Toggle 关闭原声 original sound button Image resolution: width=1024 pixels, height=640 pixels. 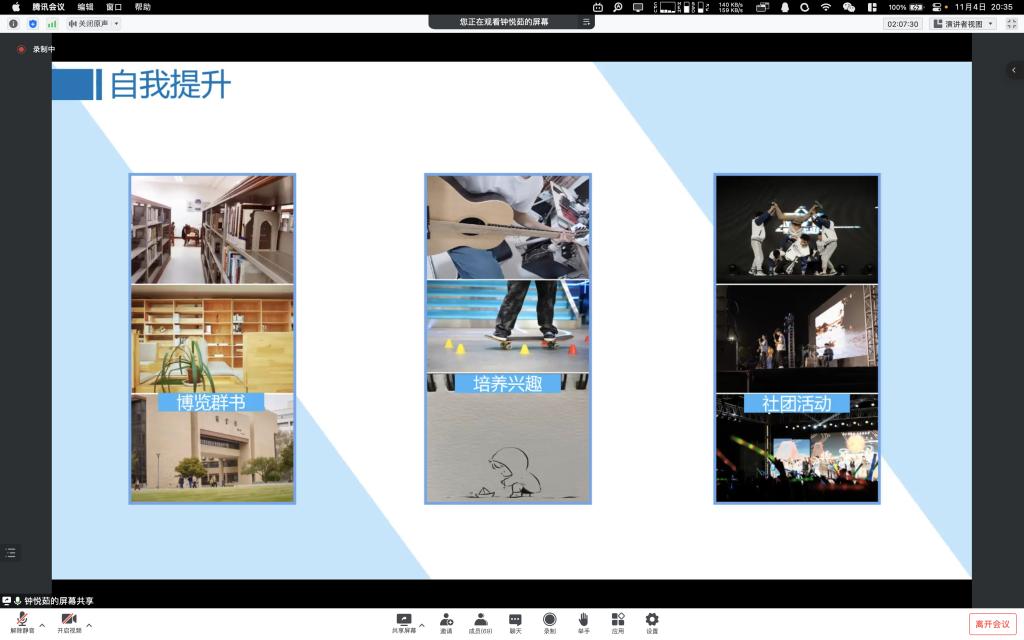(93, 23)
